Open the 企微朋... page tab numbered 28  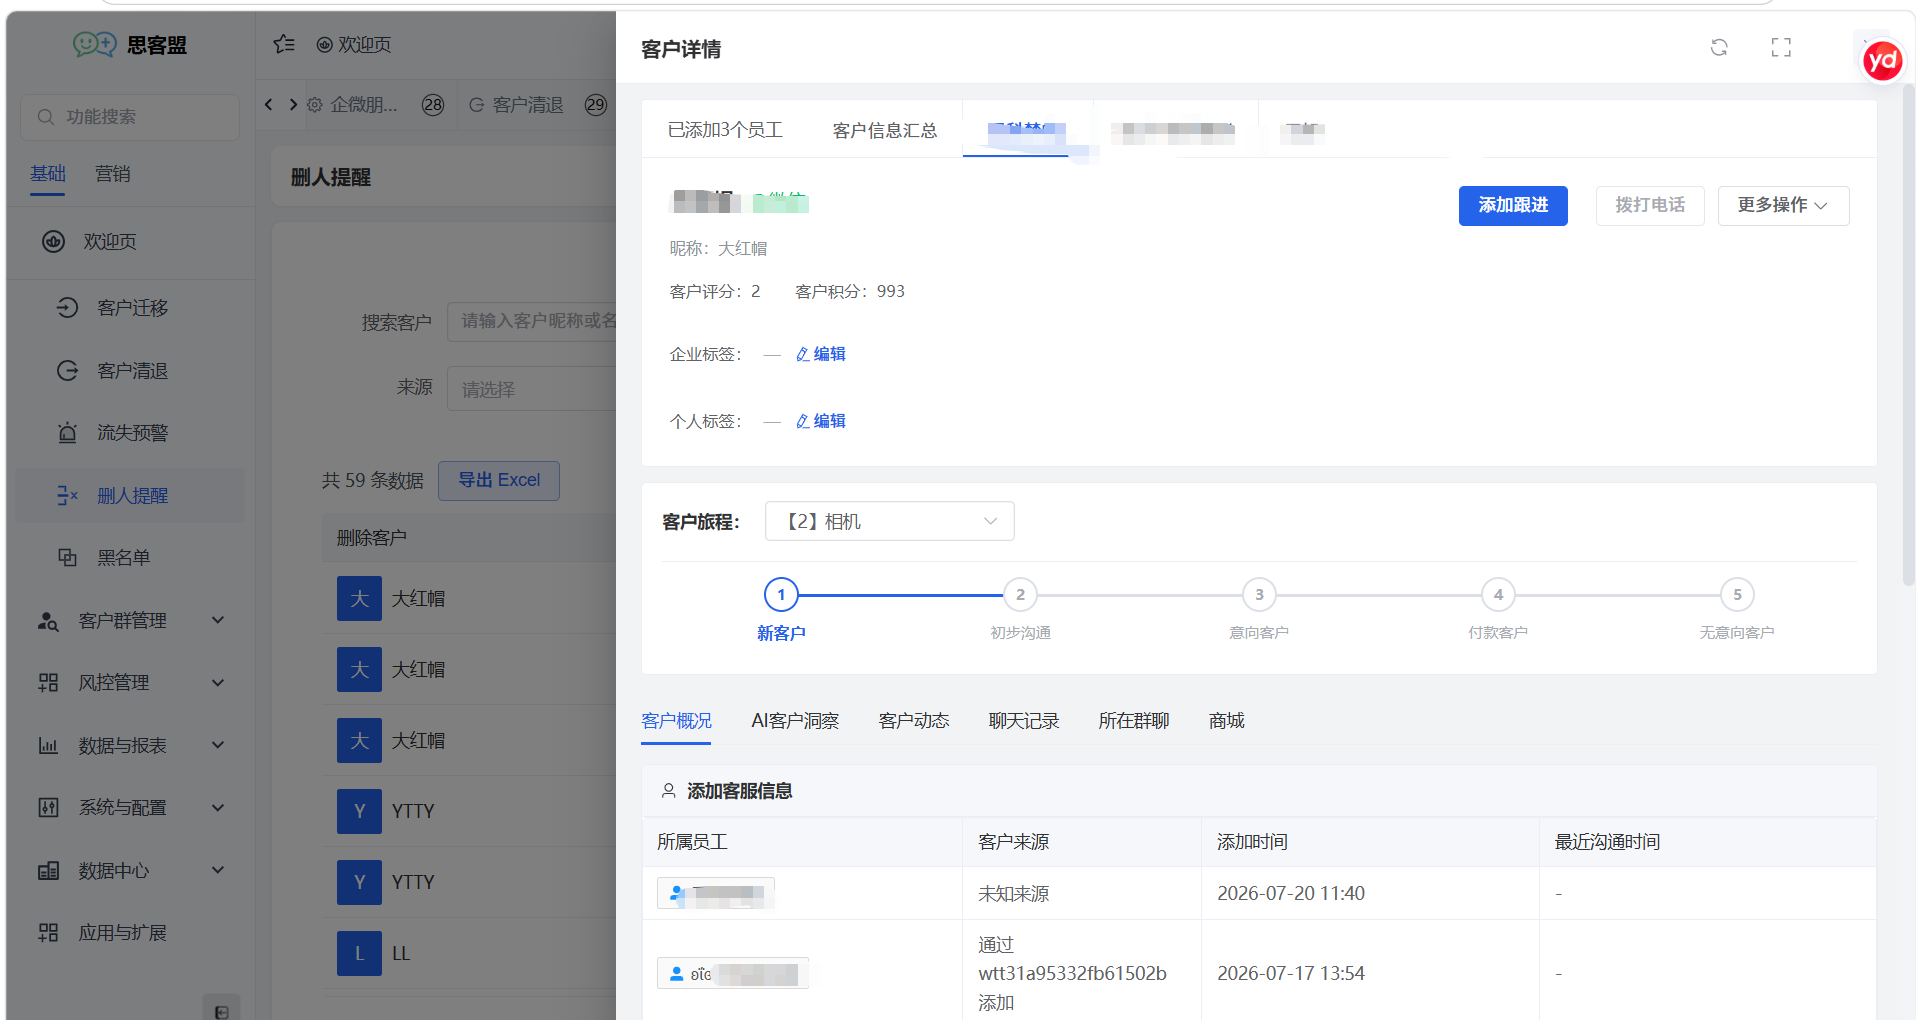(x=377, y=104)
